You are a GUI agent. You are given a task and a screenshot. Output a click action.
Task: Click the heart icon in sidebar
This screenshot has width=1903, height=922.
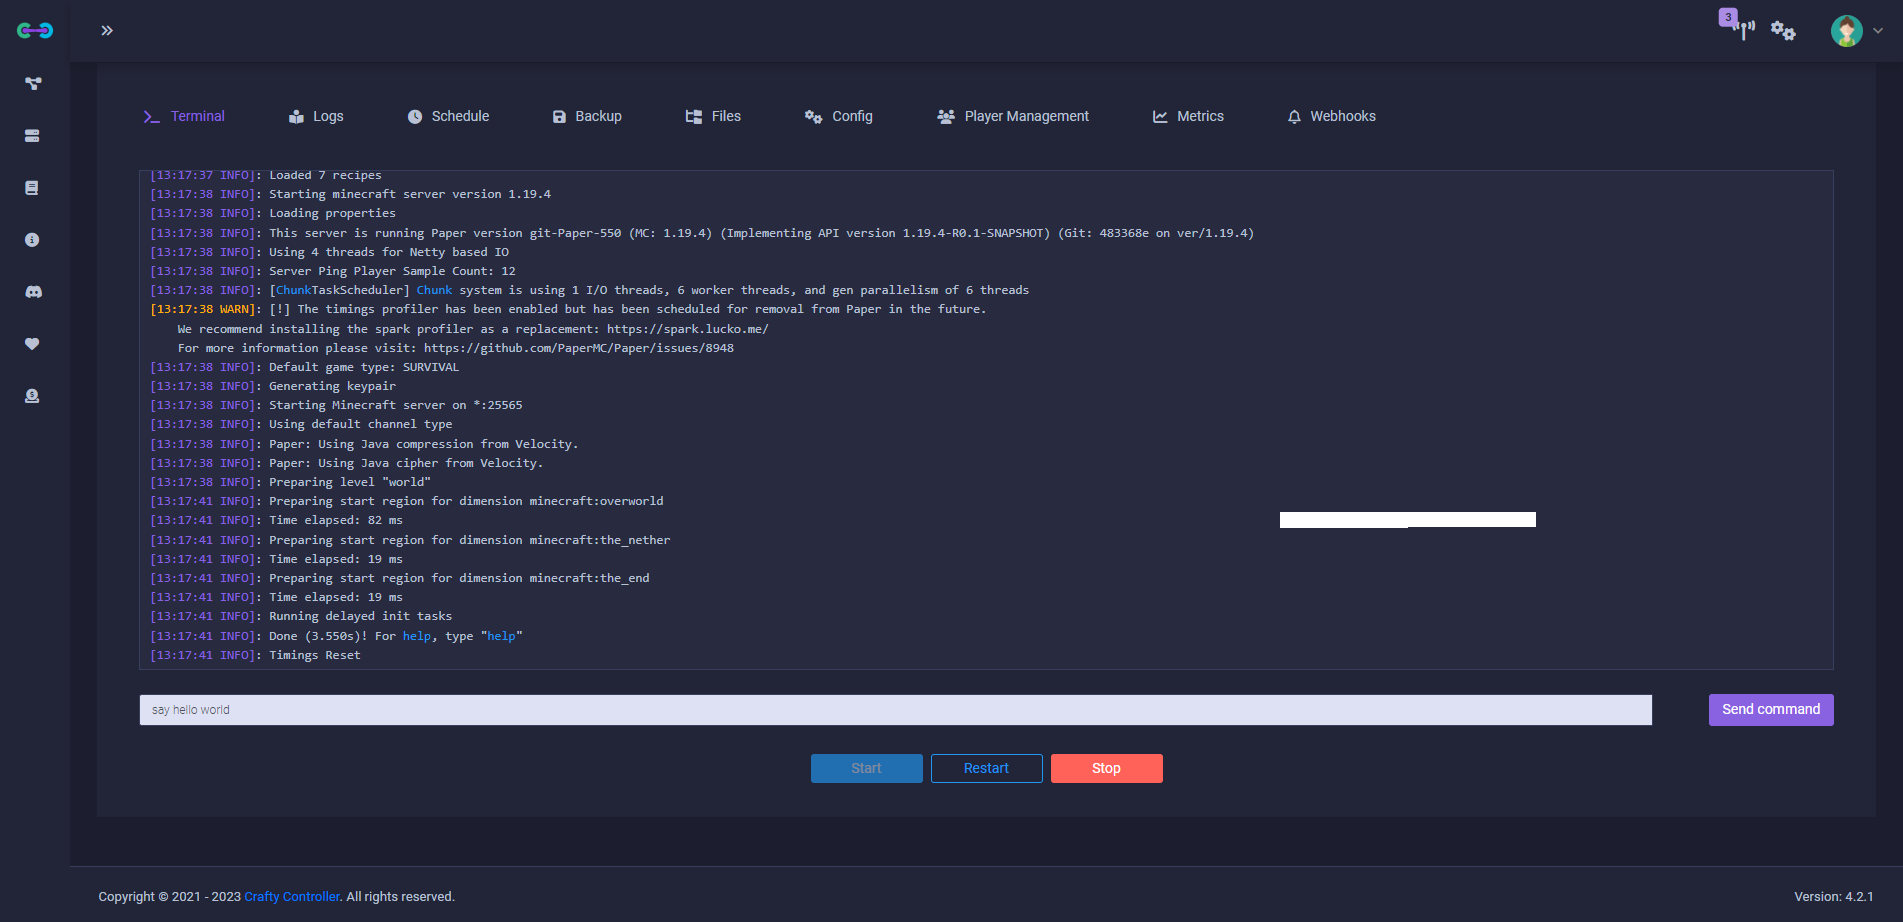(x=32, y=344)
